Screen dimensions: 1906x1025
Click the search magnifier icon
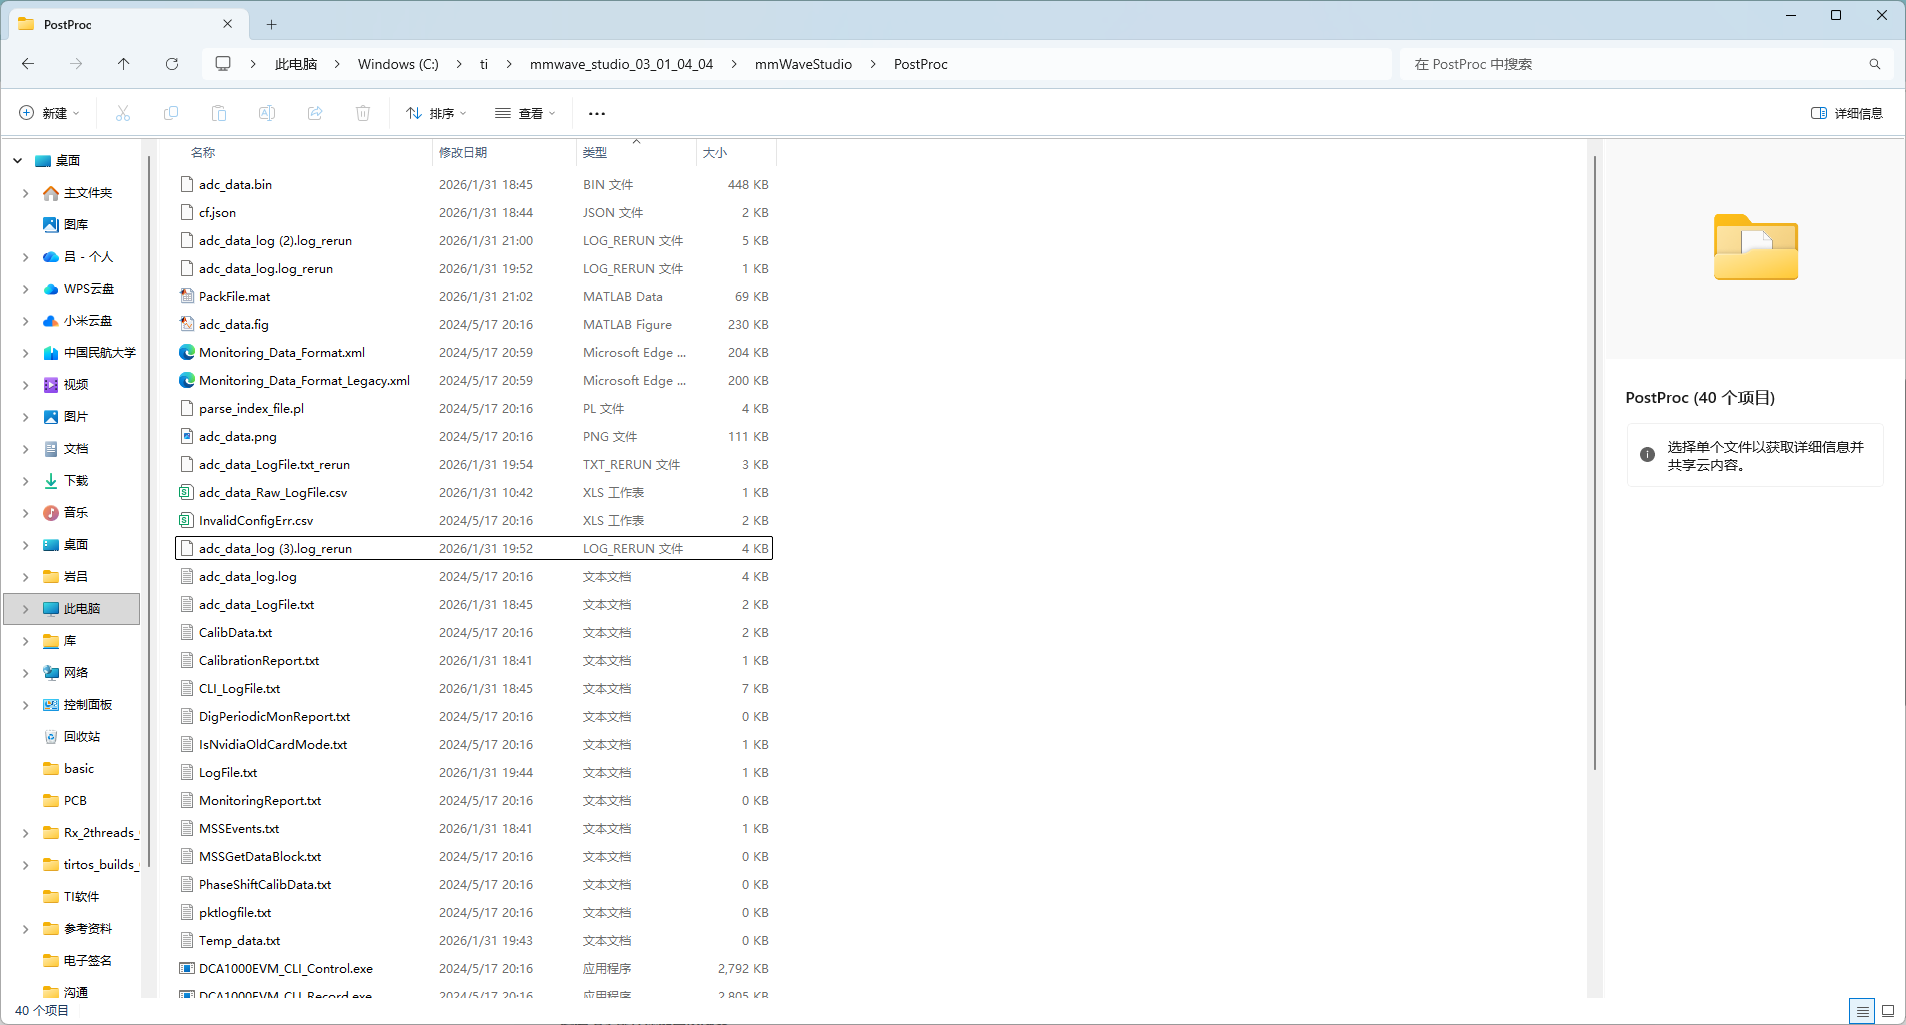coord(1875,64)
